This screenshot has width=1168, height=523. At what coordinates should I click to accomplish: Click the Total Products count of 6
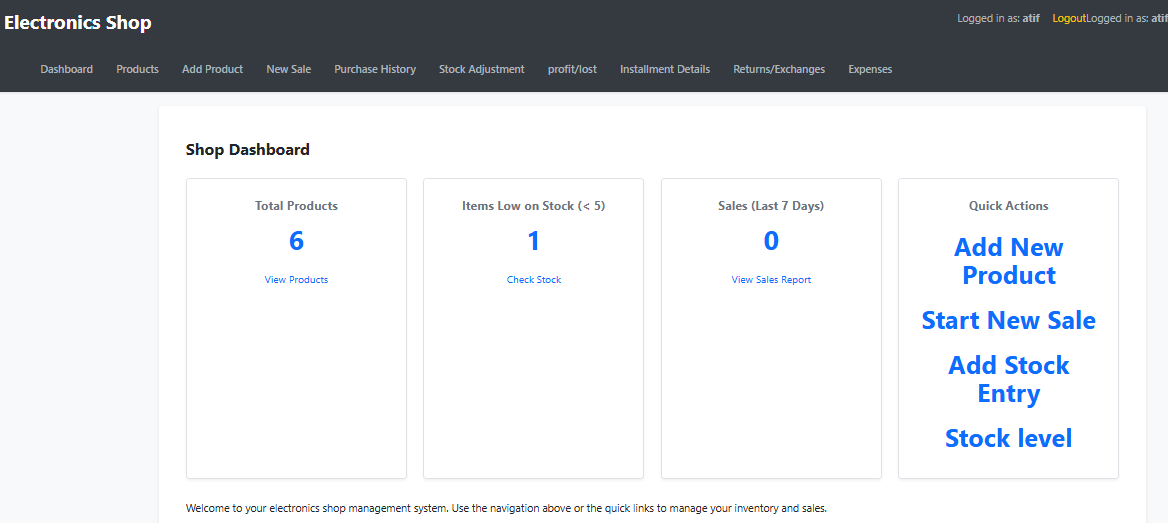pos(296,241)
